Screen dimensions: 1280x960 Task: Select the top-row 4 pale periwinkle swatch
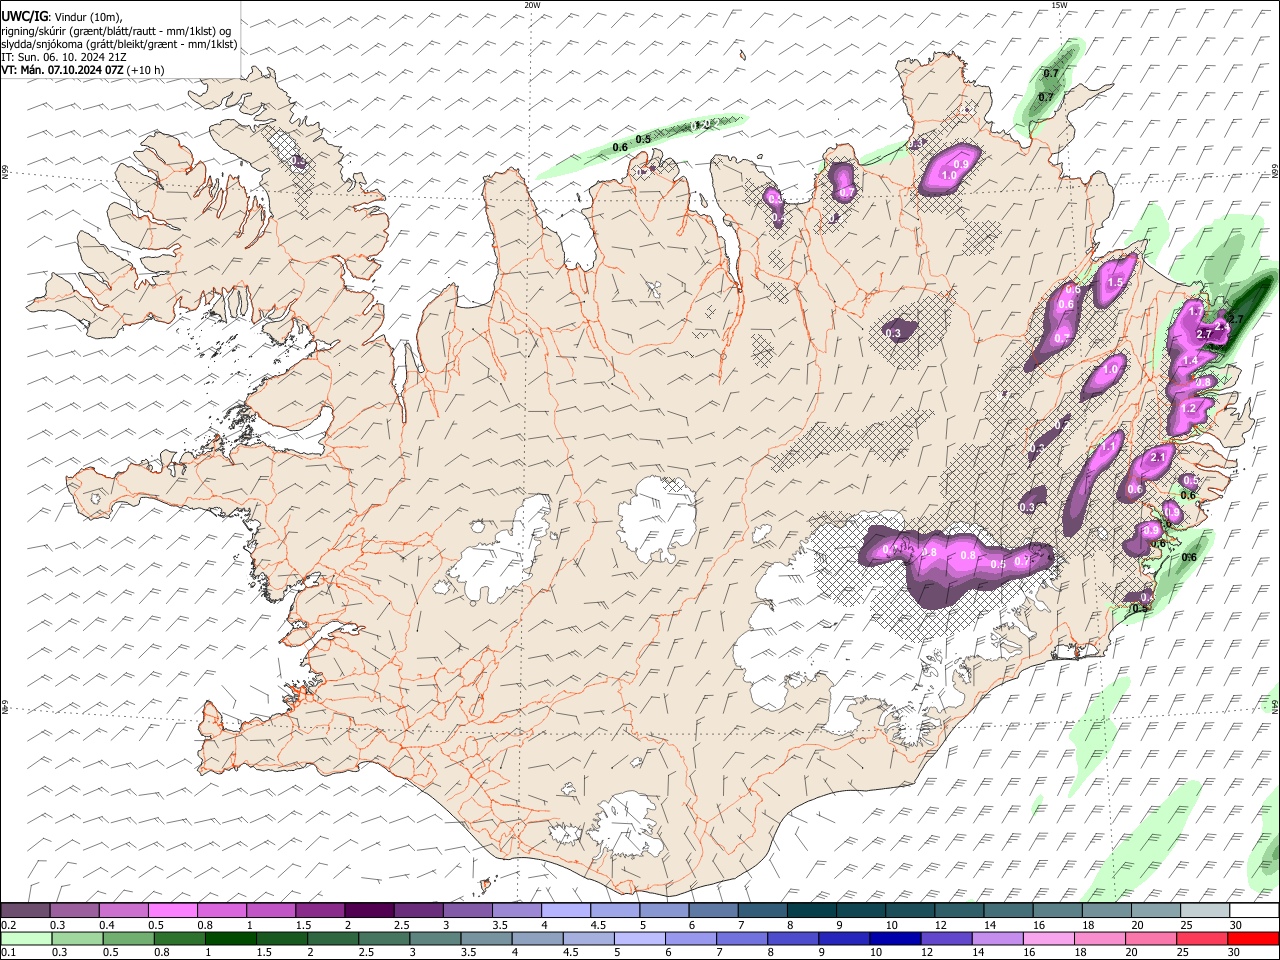click(x=565, y=910)
